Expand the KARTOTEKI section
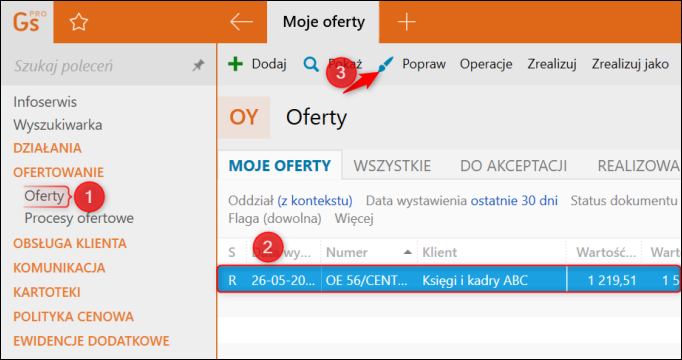The image size is (682, 360). click(x=47, y=292)
